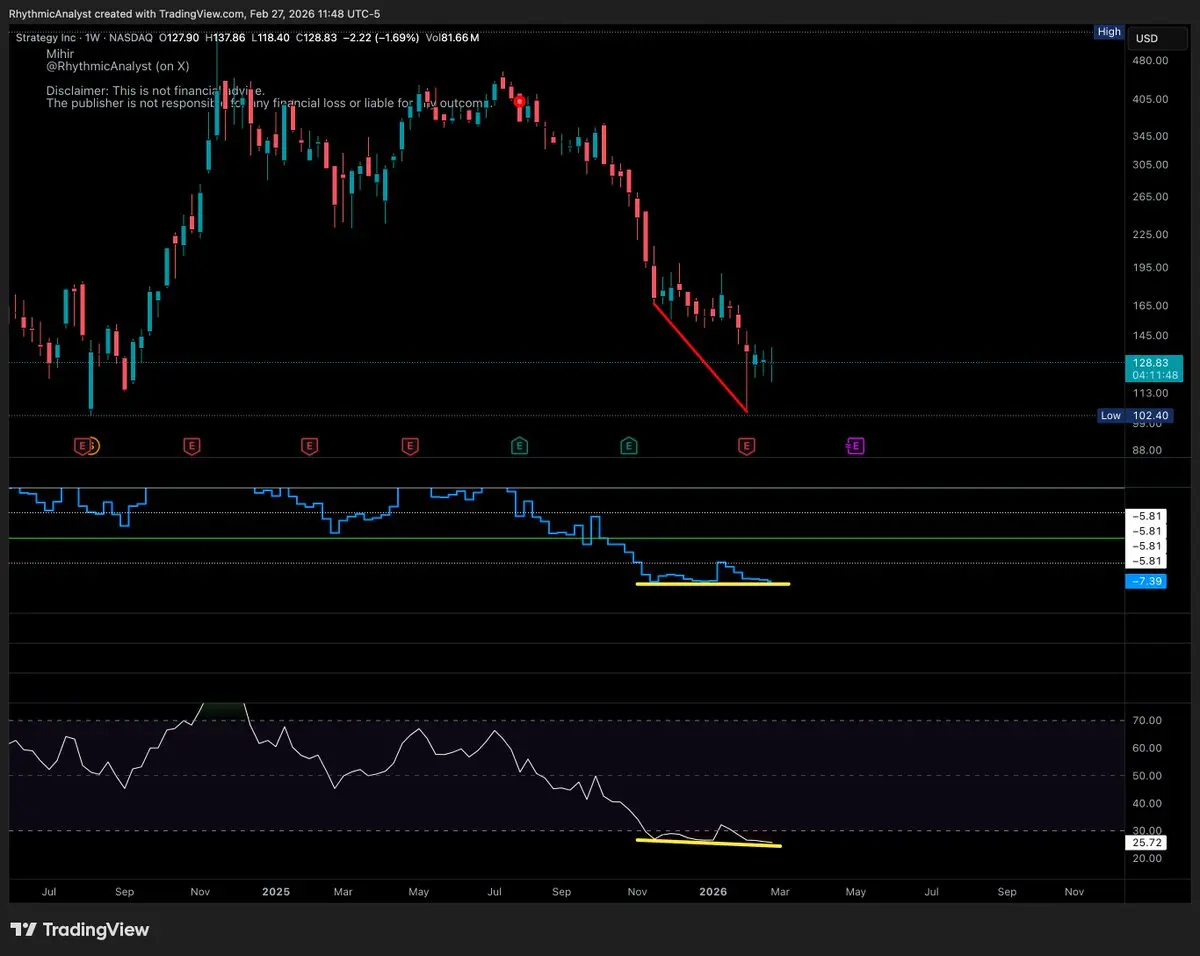This screenshot has height=956, width=1200.
Task: Click the red dot marker on the price candles
Action: coord(519,101)
